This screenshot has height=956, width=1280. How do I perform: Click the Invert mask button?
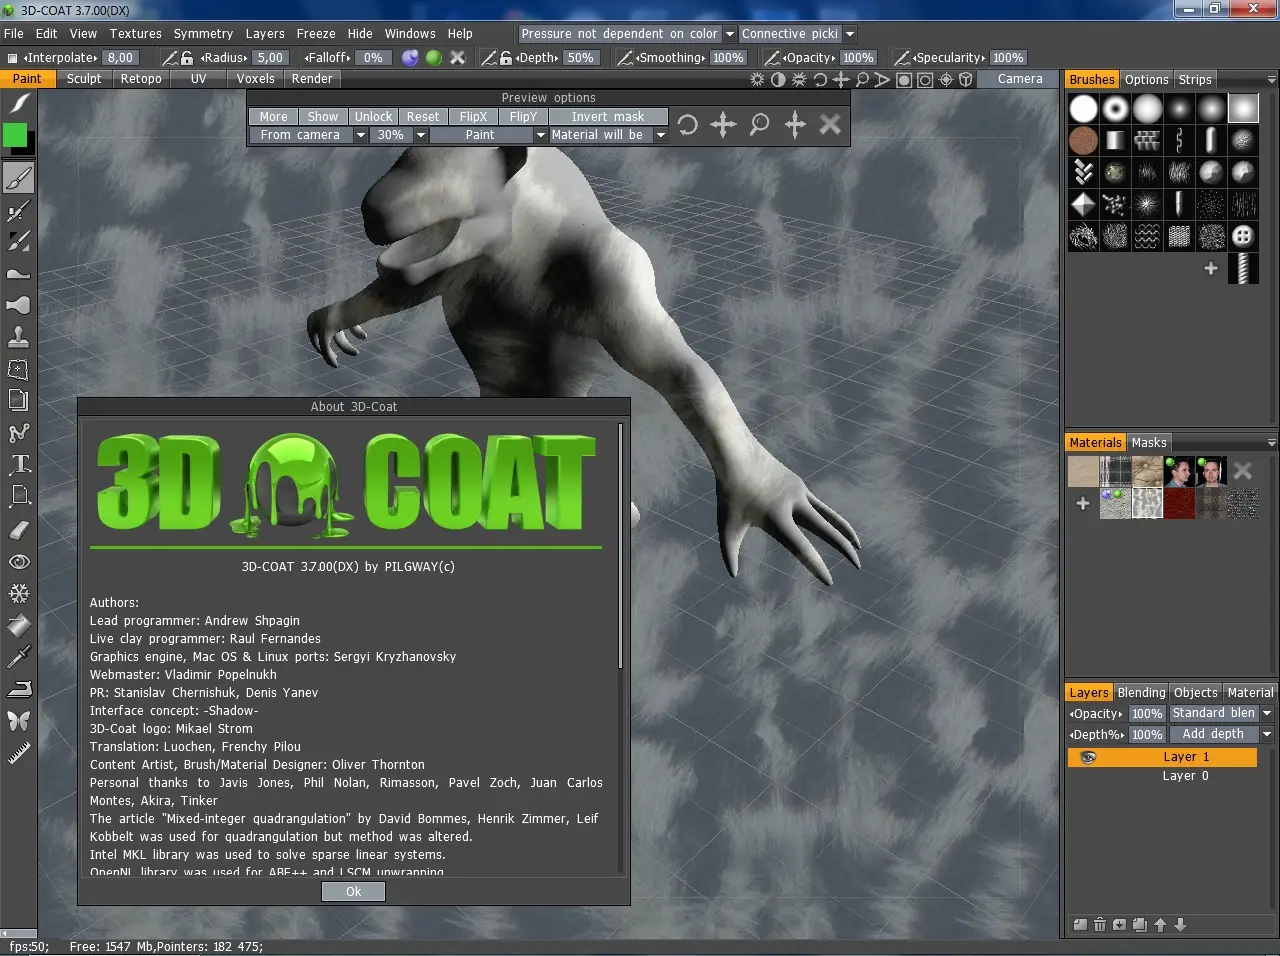[608, 117]
